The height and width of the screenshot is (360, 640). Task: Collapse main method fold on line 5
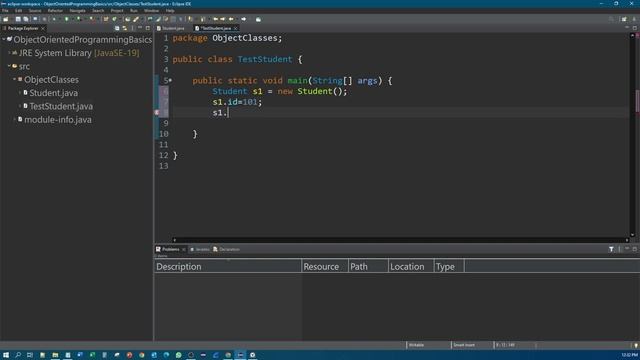170,80
